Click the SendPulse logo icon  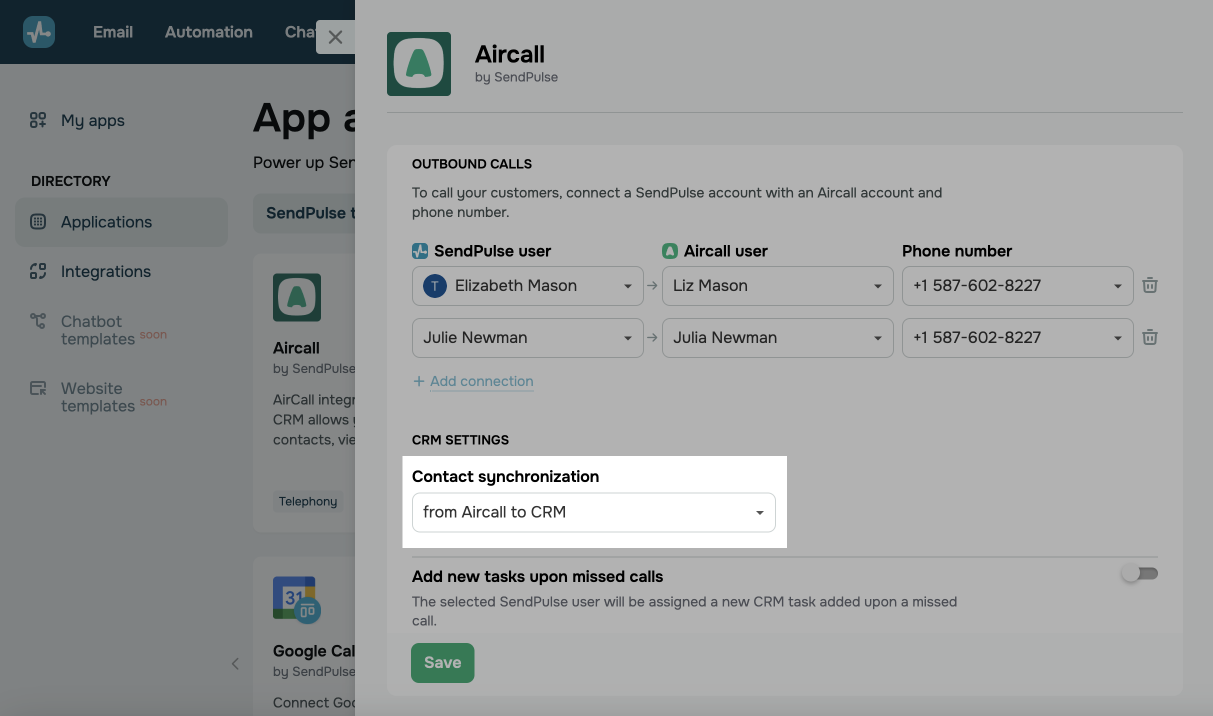(x=39, y=32)
